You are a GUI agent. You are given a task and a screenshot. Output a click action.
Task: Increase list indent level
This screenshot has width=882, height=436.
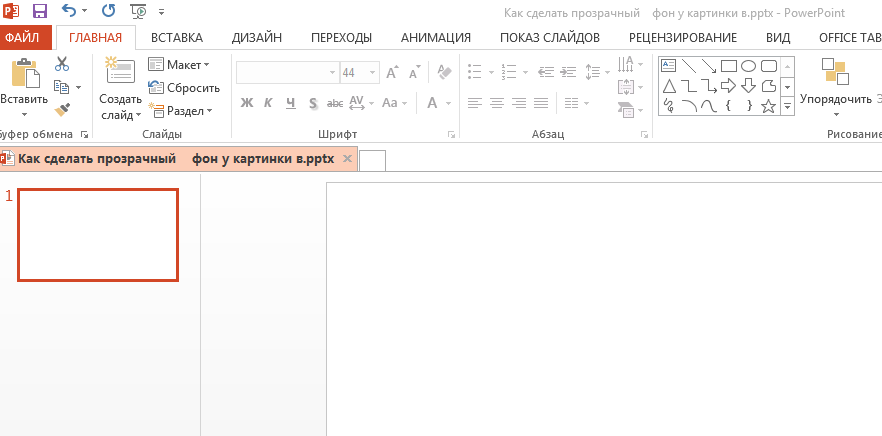[x=569, y=72]
